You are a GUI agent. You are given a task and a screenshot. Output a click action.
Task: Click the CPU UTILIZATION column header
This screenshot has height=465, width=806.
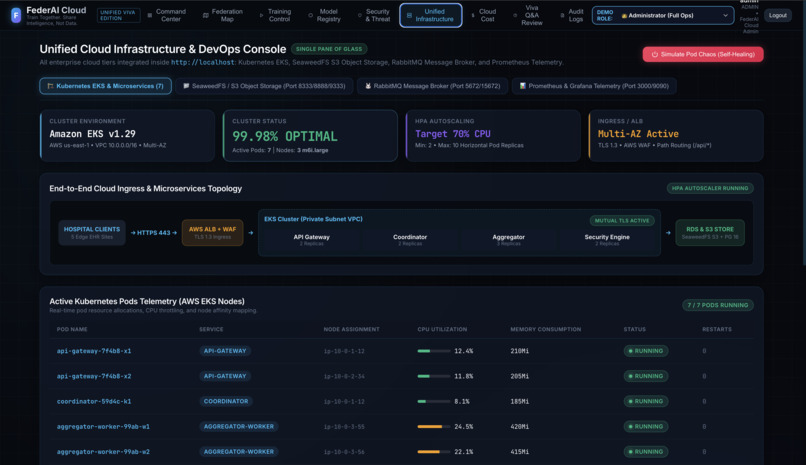(442, 329)
